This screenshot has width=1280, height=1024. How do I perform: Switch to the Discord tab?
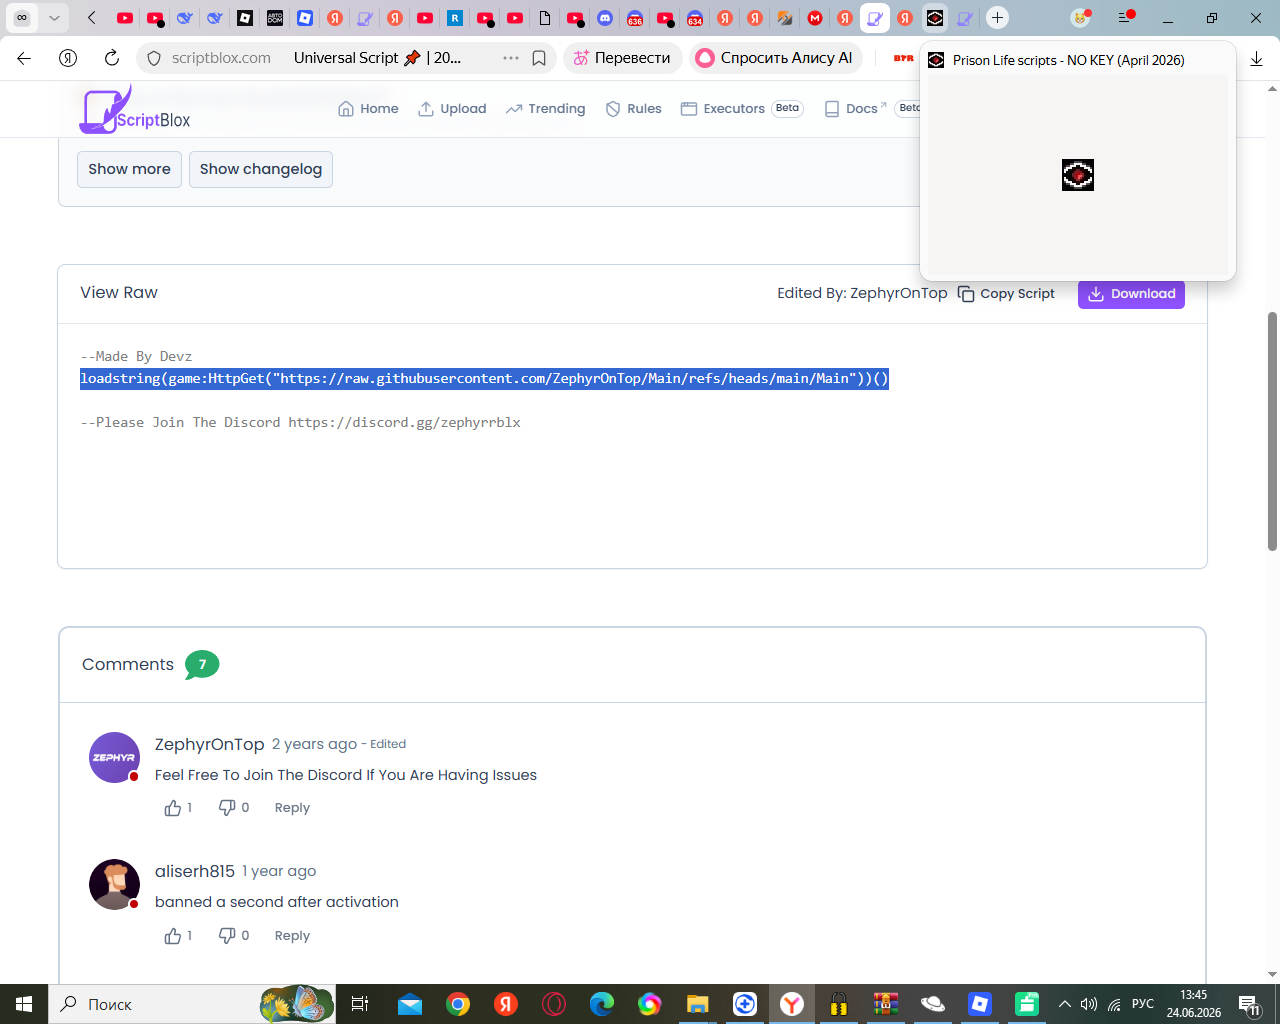(x=605, y=17)
